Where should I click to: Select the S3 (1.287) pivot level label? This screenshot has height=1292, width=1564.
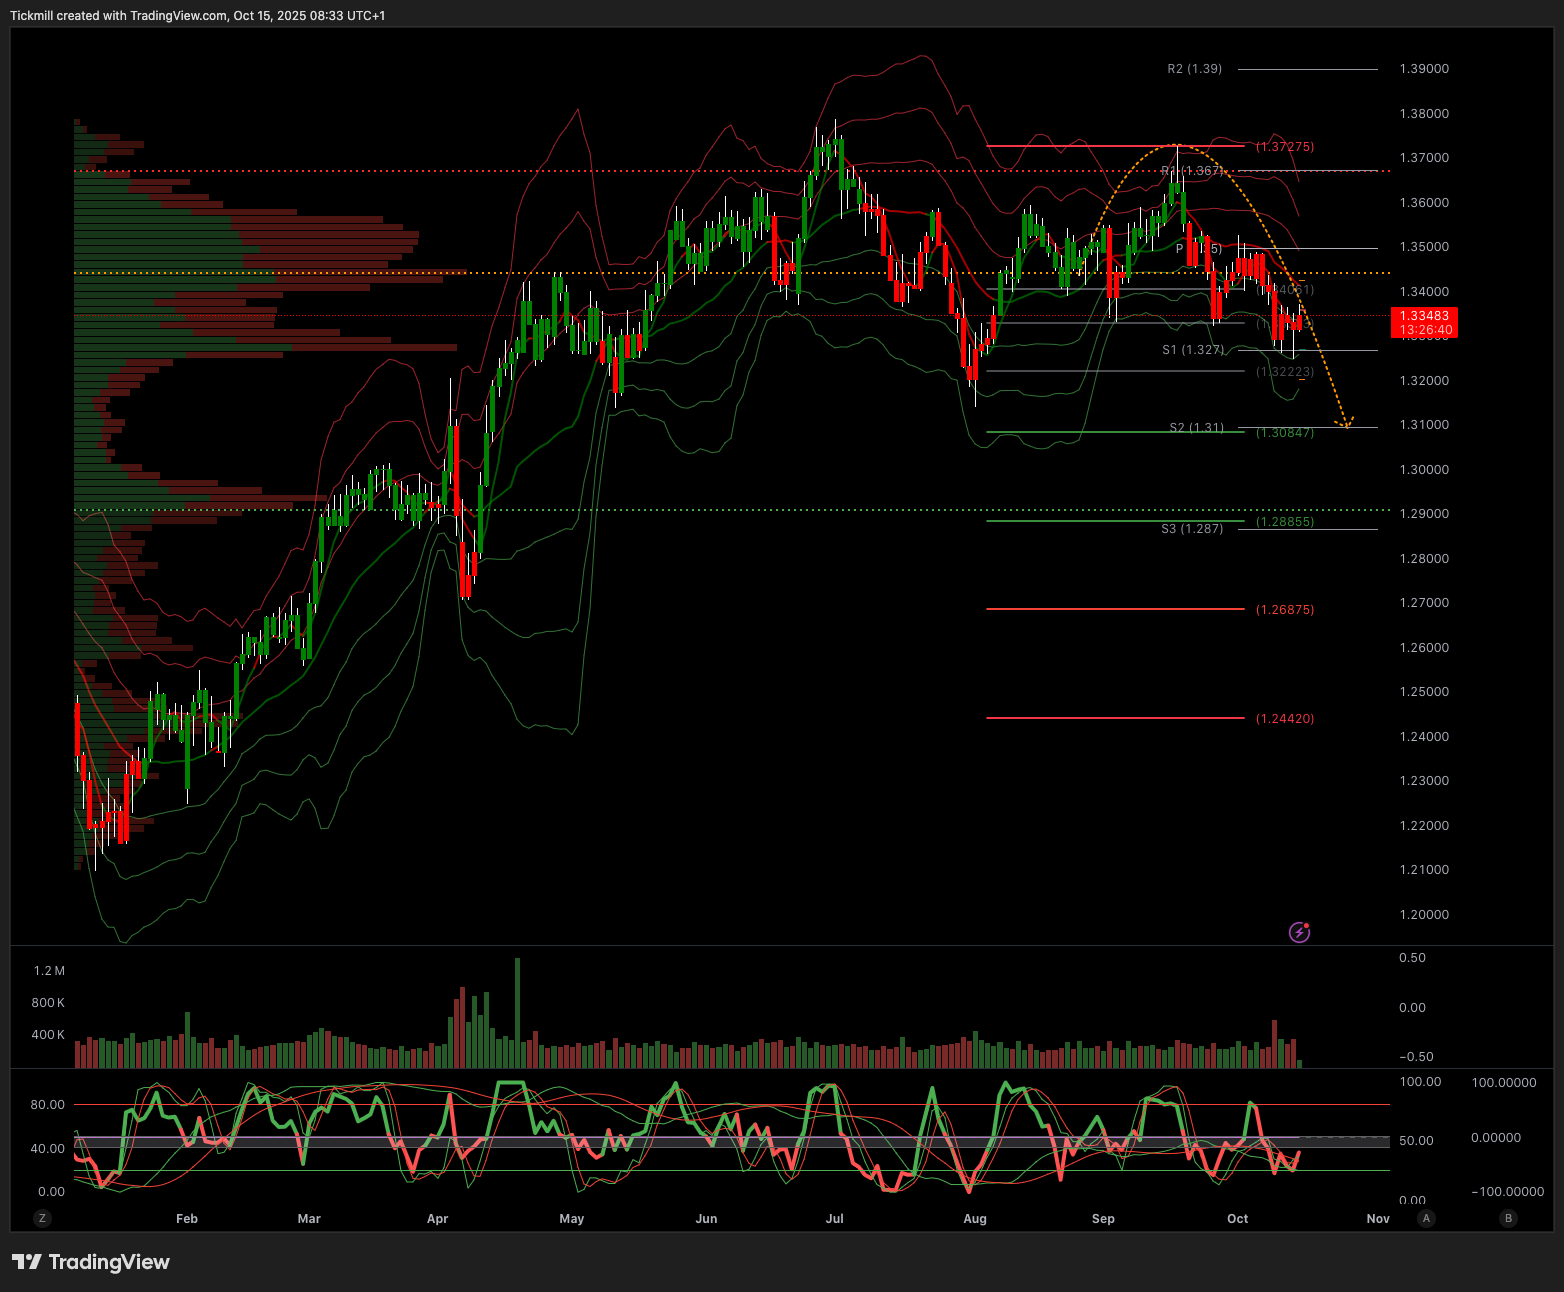(1192, 529)
